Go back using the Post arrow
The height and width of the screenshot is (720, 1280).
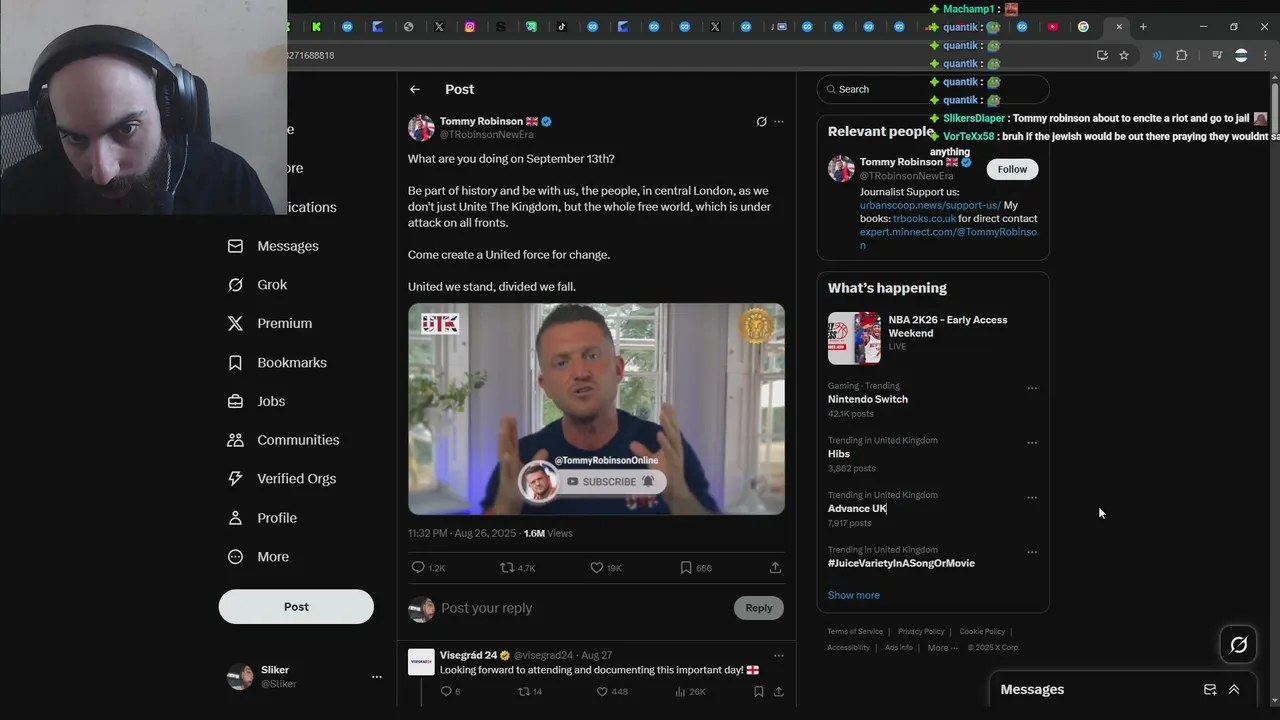pyautogui.click(x=415, y=89)
